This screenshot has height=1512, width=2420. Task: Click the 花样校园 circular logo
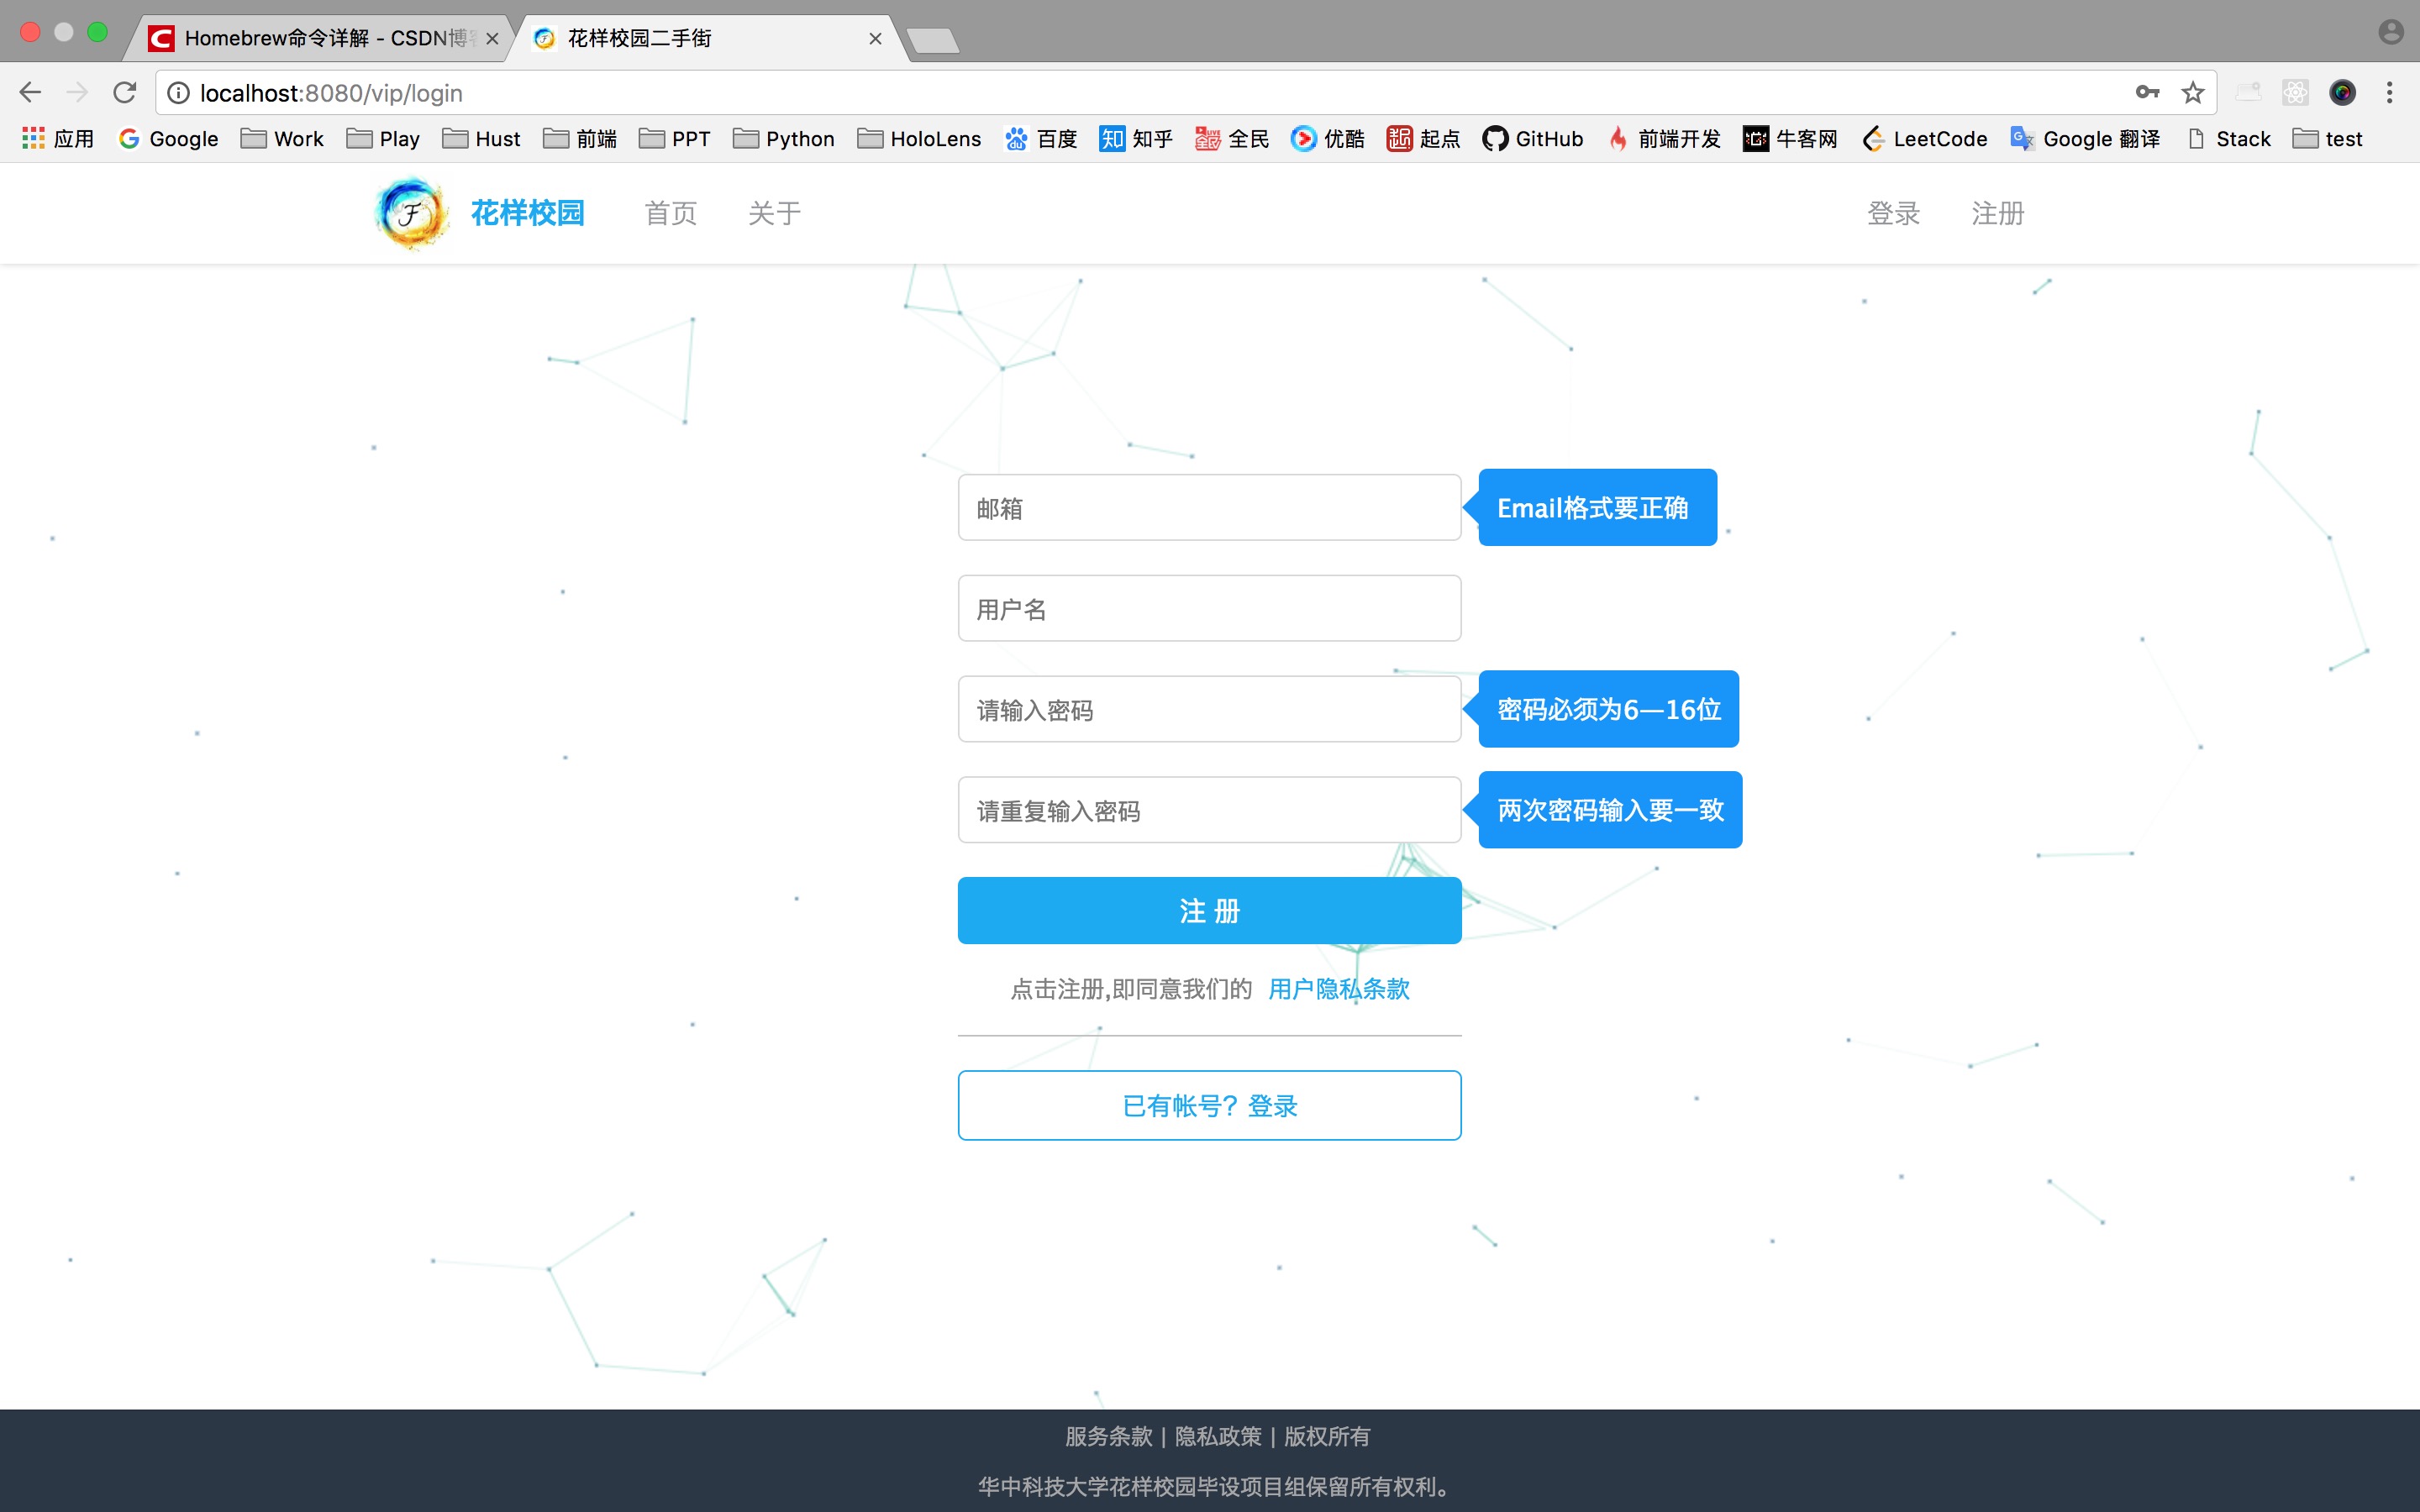click(x=411, y=213)
